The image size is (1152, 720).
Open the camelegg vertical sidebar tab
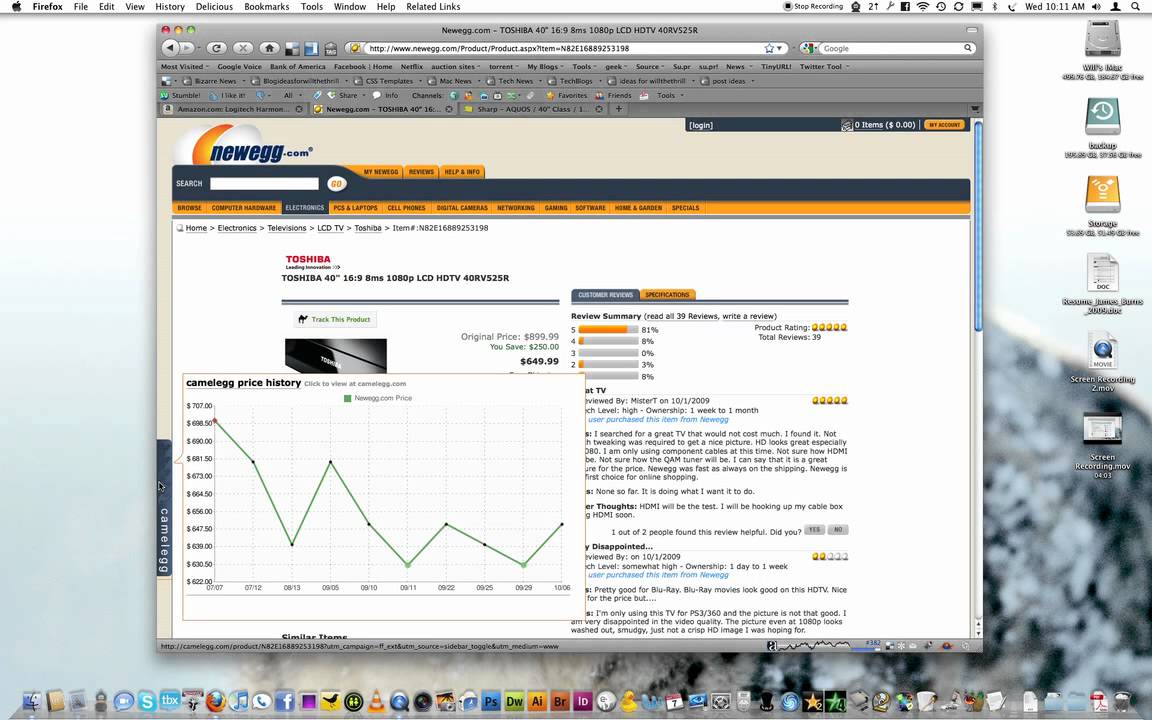[x=164, y=507]
